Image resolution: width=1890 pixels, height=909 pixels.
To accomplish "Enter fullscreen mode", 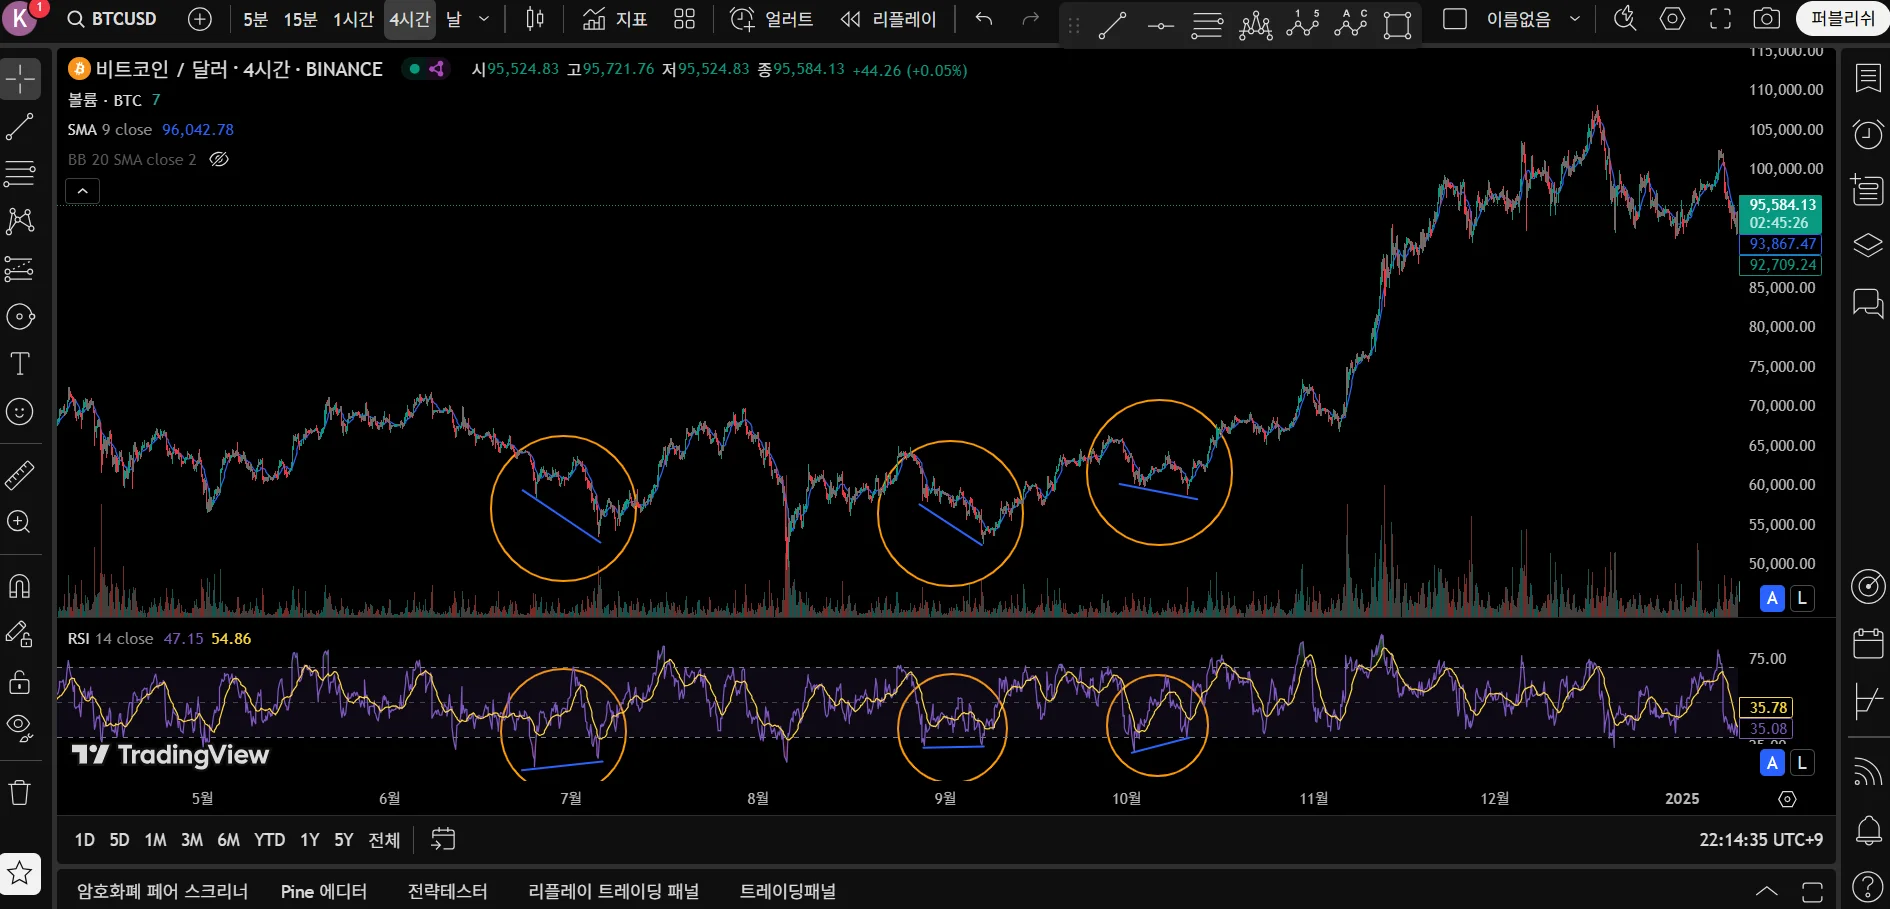I will coord(1720,19).
